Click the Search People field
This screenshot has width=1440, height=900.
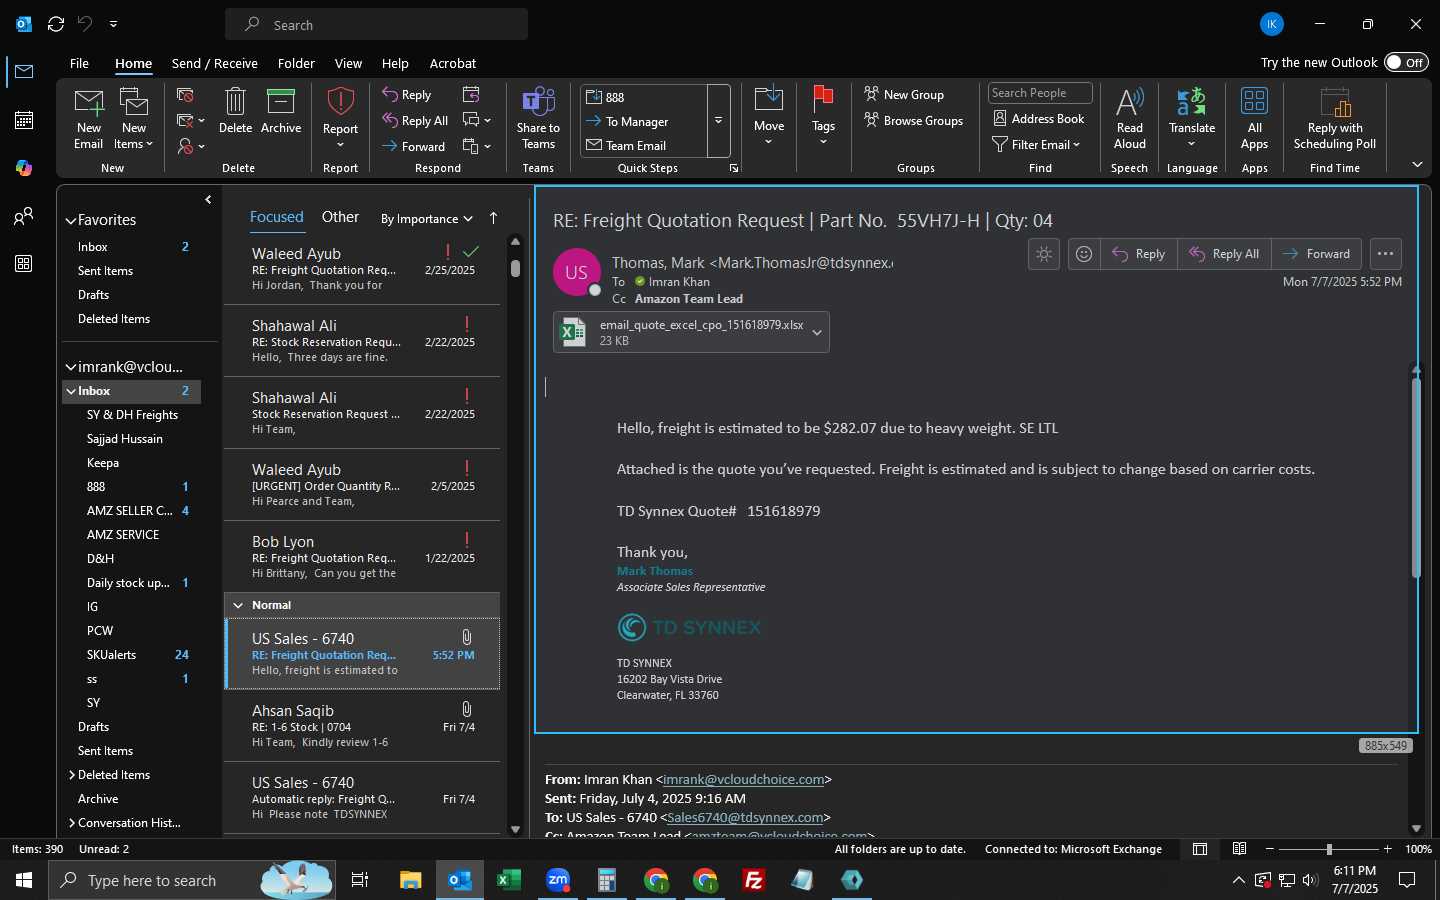tap(1040, 93)
